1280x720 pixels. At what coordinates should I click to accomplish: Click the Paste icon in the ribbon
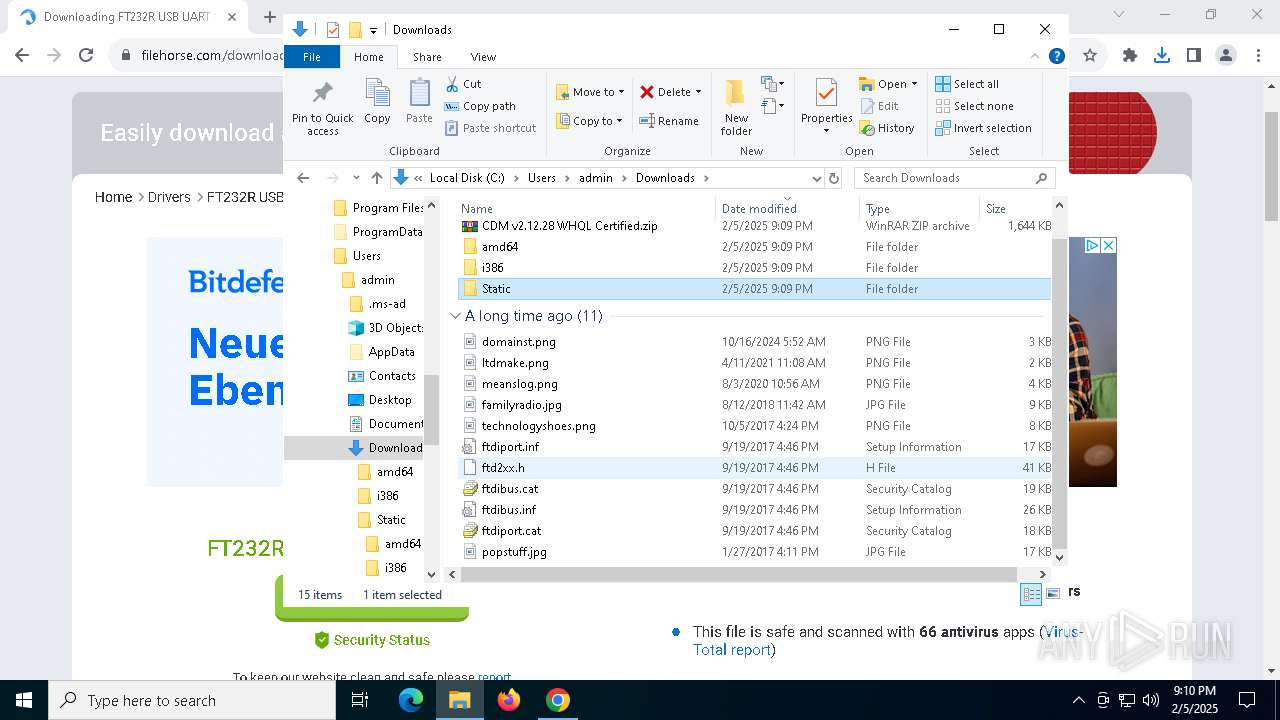point(419,101)
